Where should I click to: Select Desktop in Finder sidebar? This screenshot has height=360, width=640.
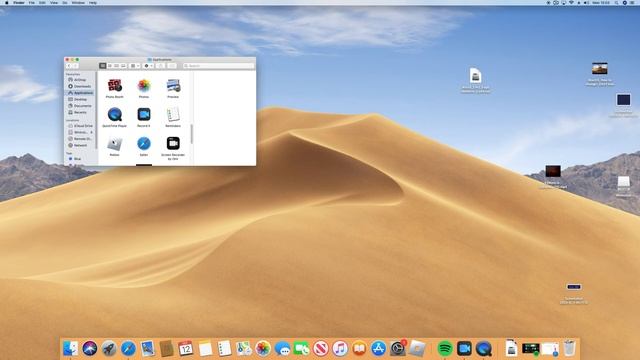click(80, 100)
